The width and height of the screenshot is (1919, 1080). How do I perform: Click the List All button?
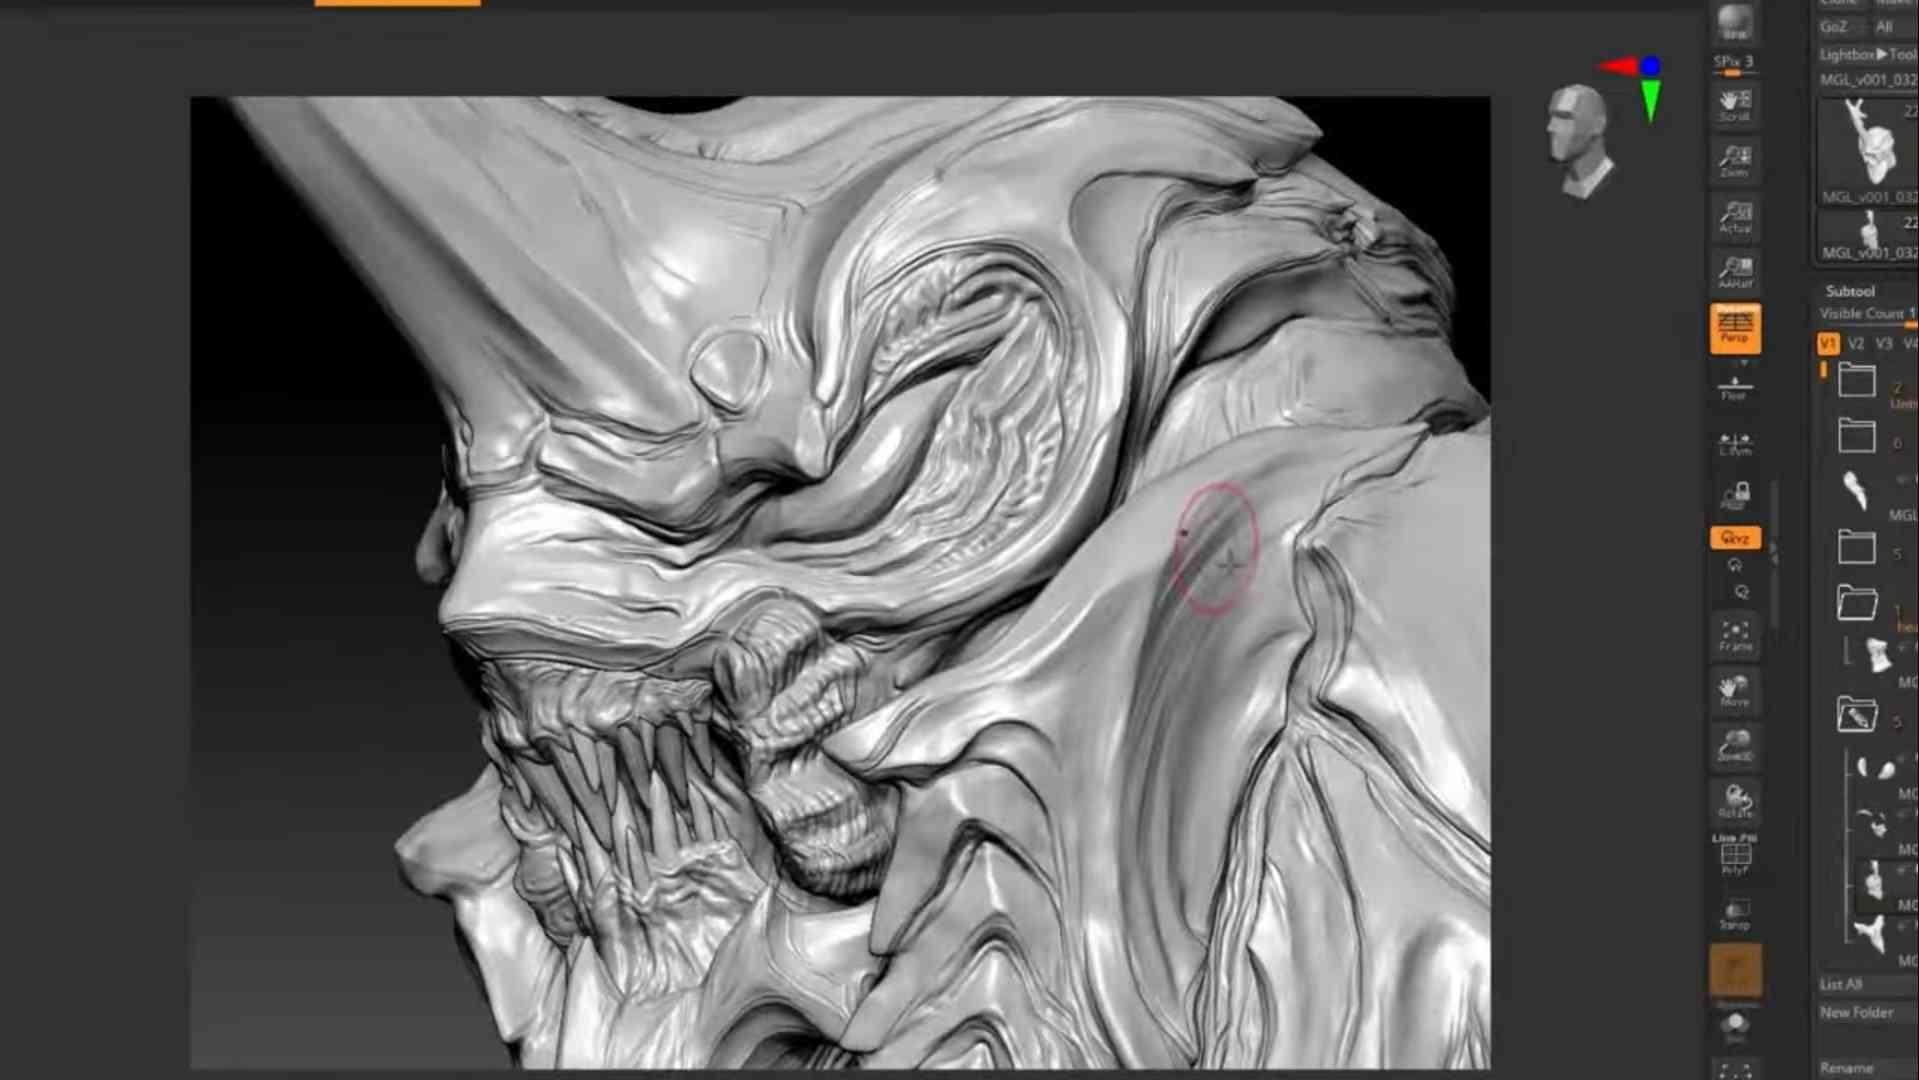point(1841,984)
